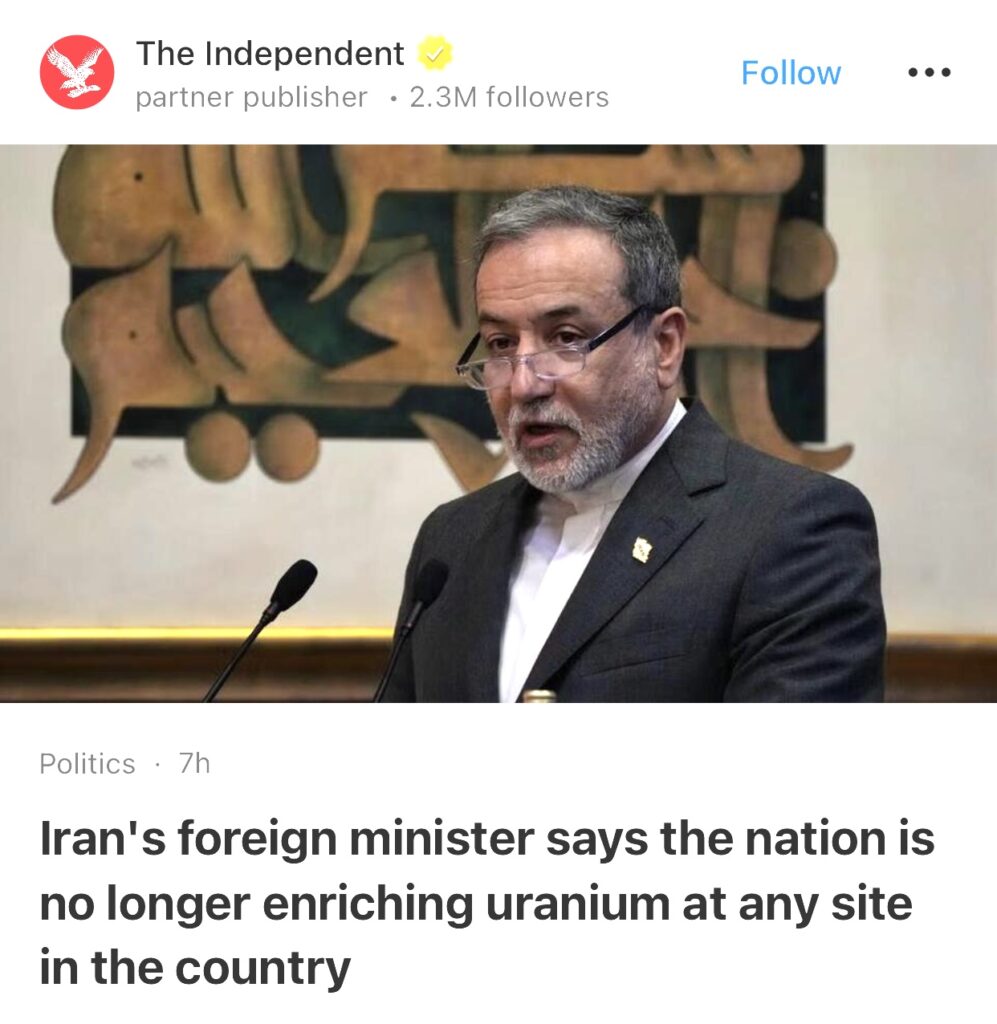Image resolution: width=997 pixels, height=1024 pixels.
Task: Tap the yellow verified badge checkmark
Action: click(x=434, y=53)
